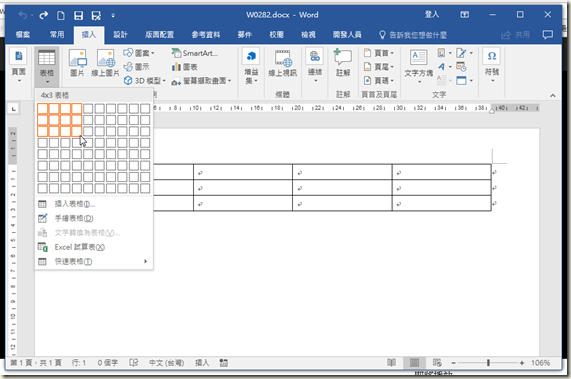Switch to the 郵件 Mailings tab

tap(245, 35)
